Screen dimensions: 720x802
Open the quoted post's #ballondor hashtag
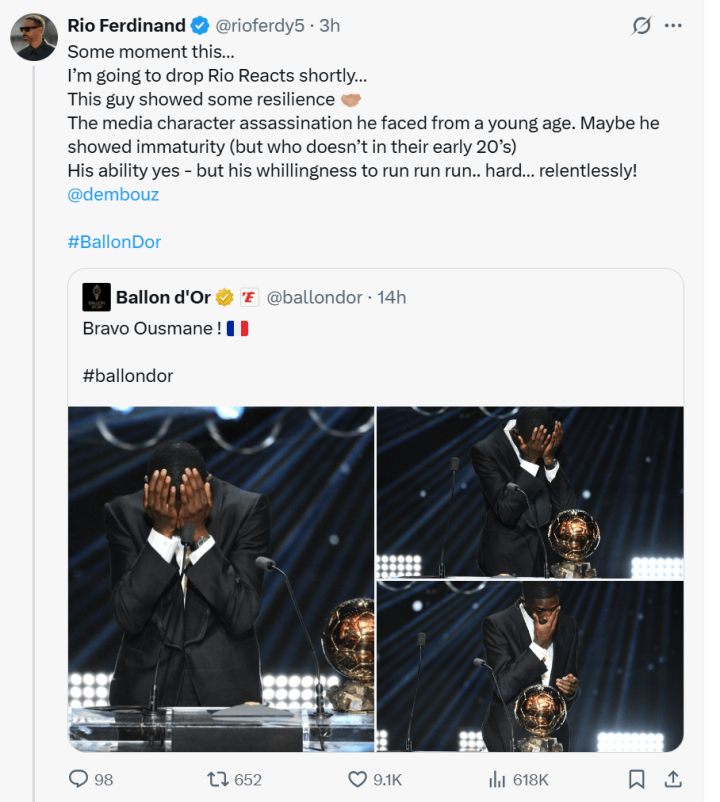click(x=128, y=376)
